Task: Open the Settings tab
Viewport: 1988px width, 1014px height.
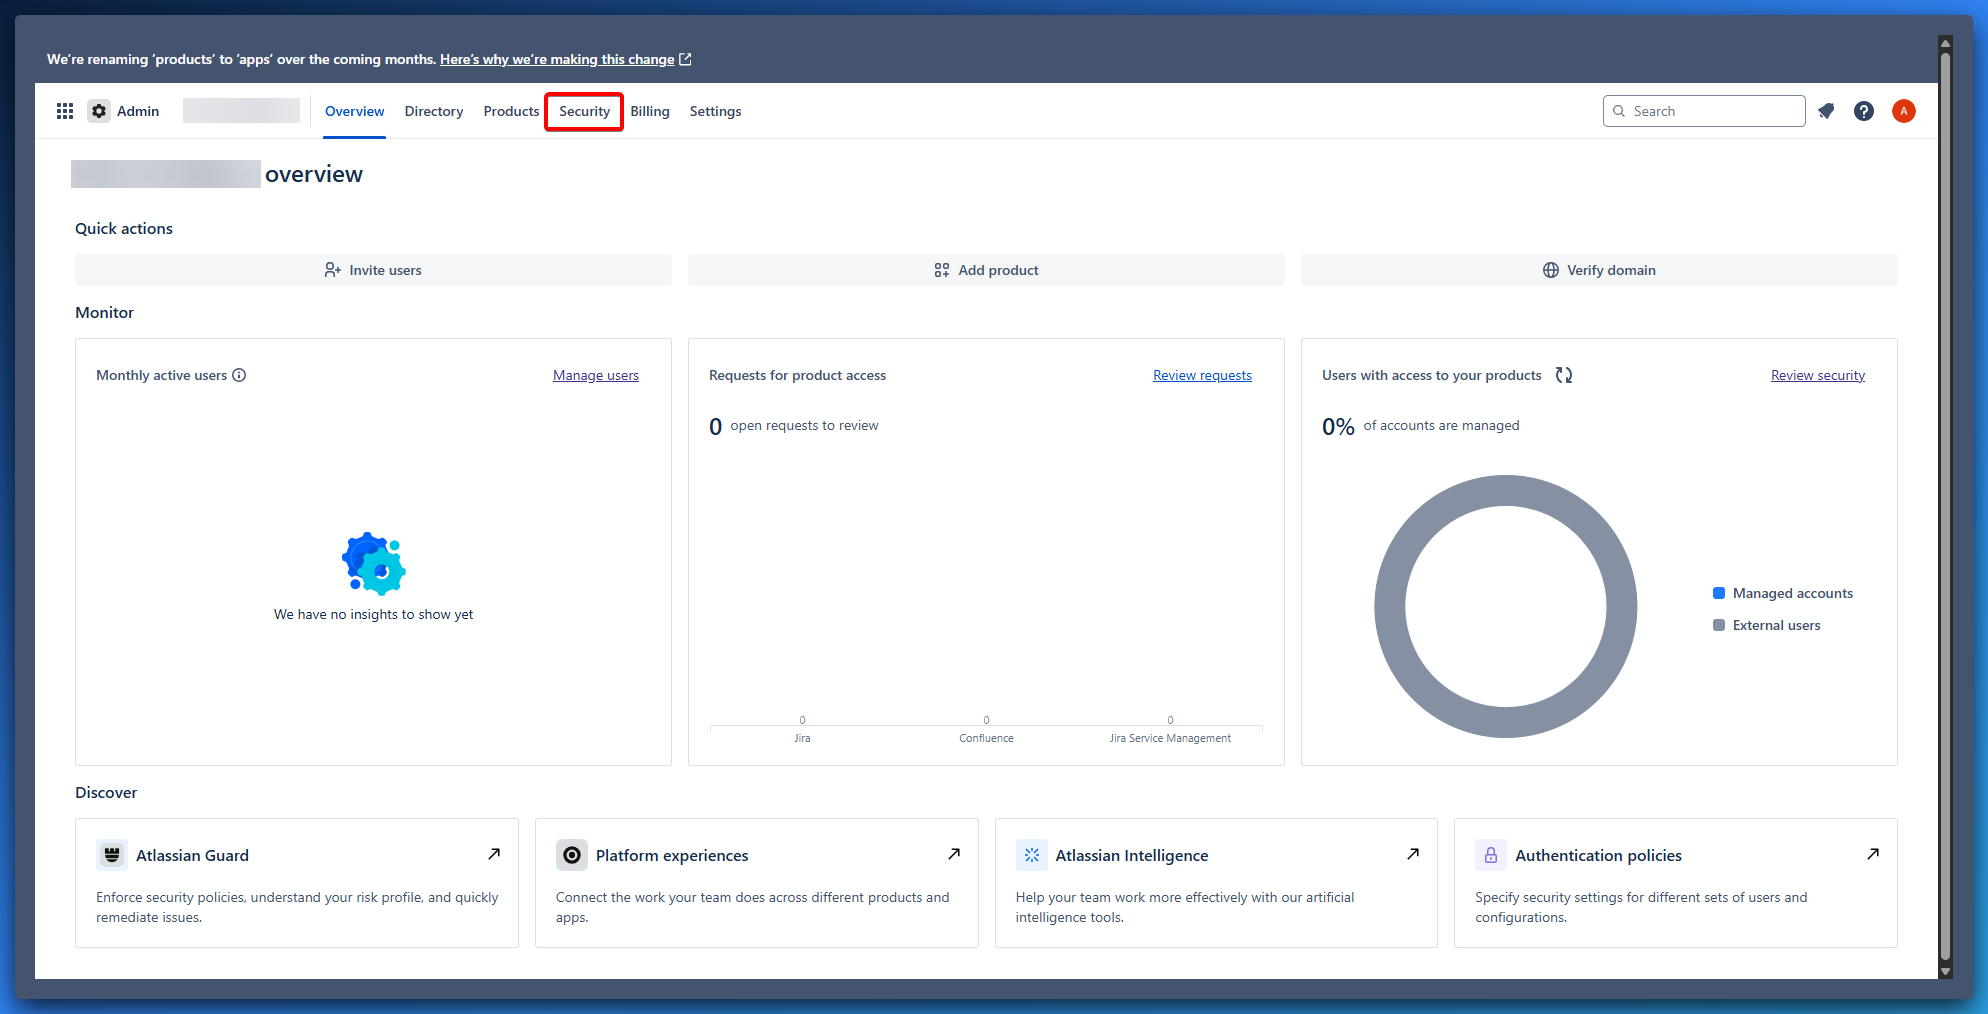Action: click(715, 111)
